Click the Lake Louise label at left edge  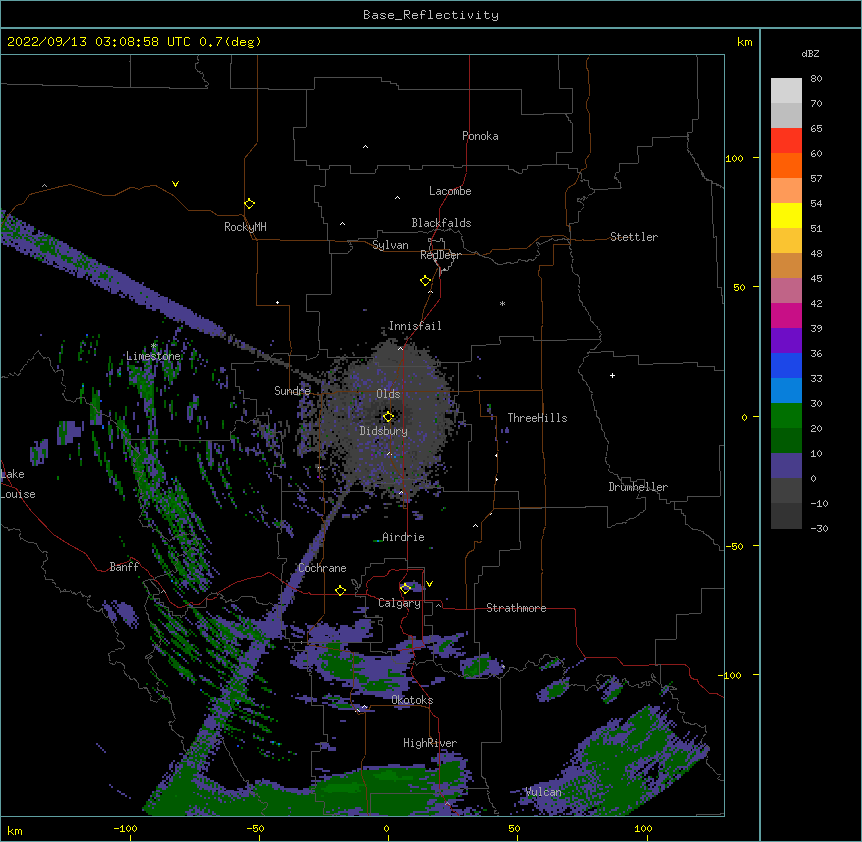tap(18, 484)
